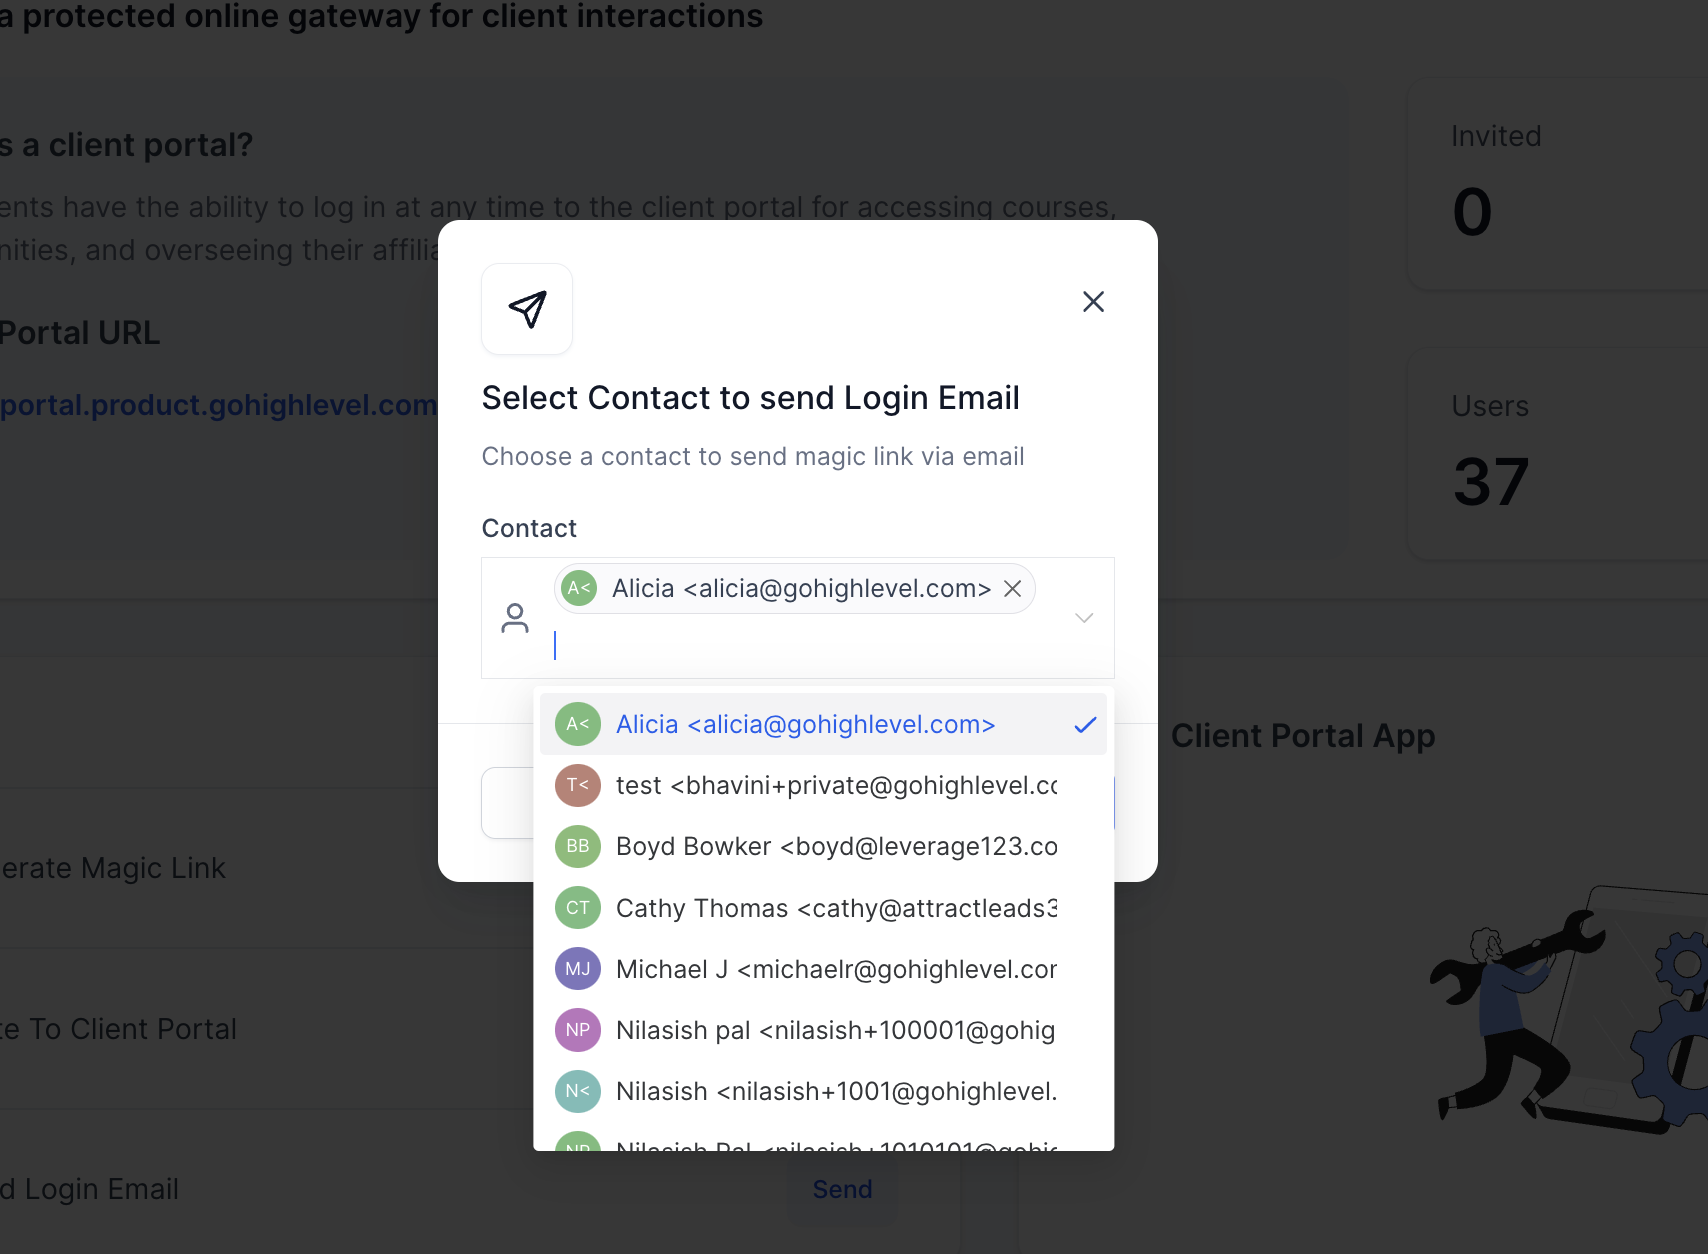Click the Send button for Login Email
This screenshot has width=1708, height=1254.
click(x=842, y=1189)
